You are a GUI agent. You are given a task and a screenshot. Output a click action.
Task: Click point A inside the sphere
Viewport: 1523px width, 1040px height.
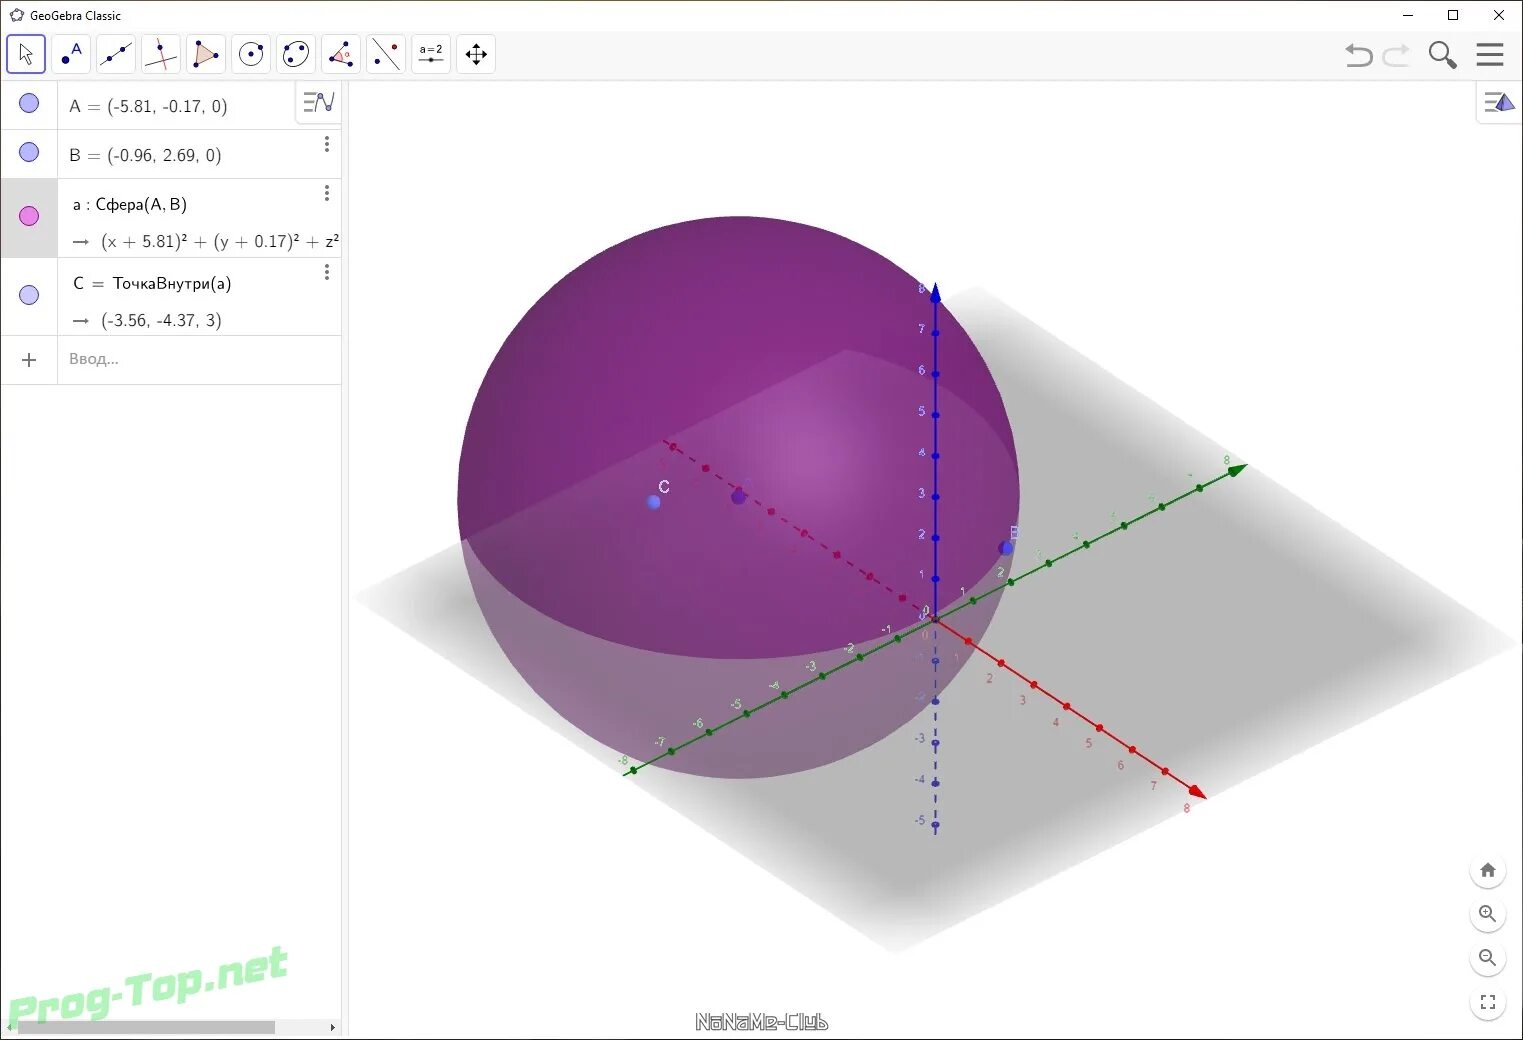click(x=739, y=495)
